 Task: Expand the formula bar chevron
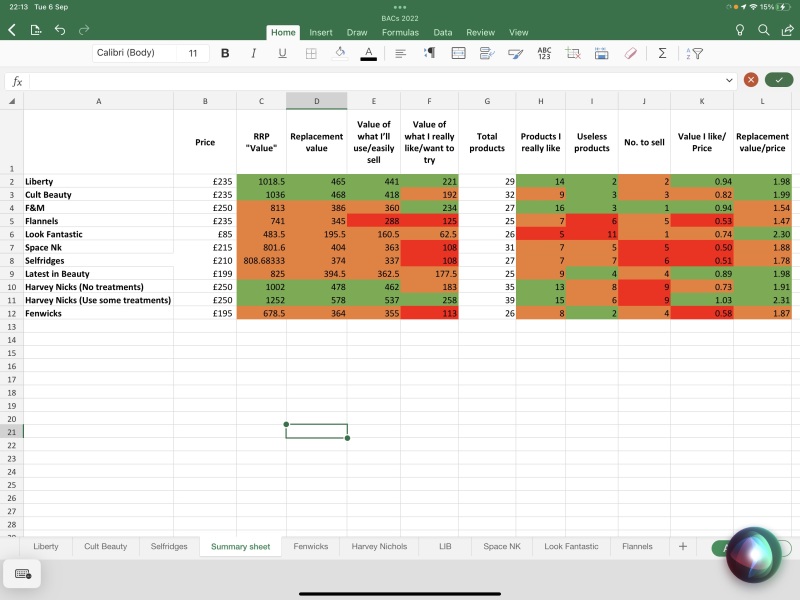(730, 80)
